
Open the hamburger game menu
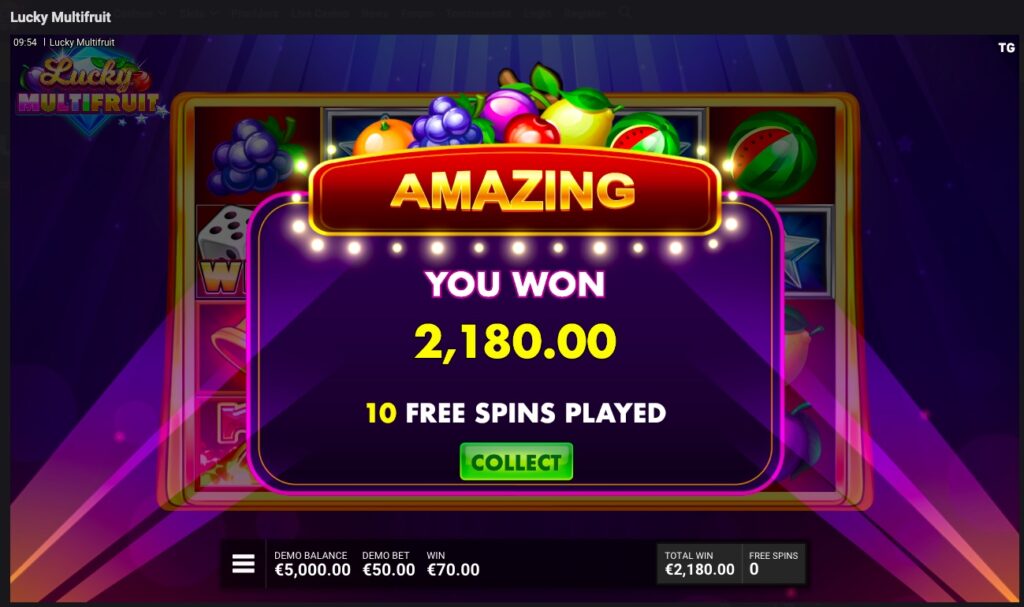click(x=243, y=563)
